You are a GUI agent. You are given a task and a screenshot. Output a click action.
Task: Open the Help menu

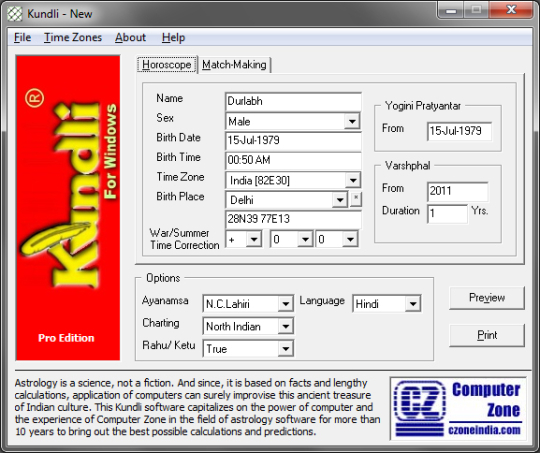pos(173,37)
